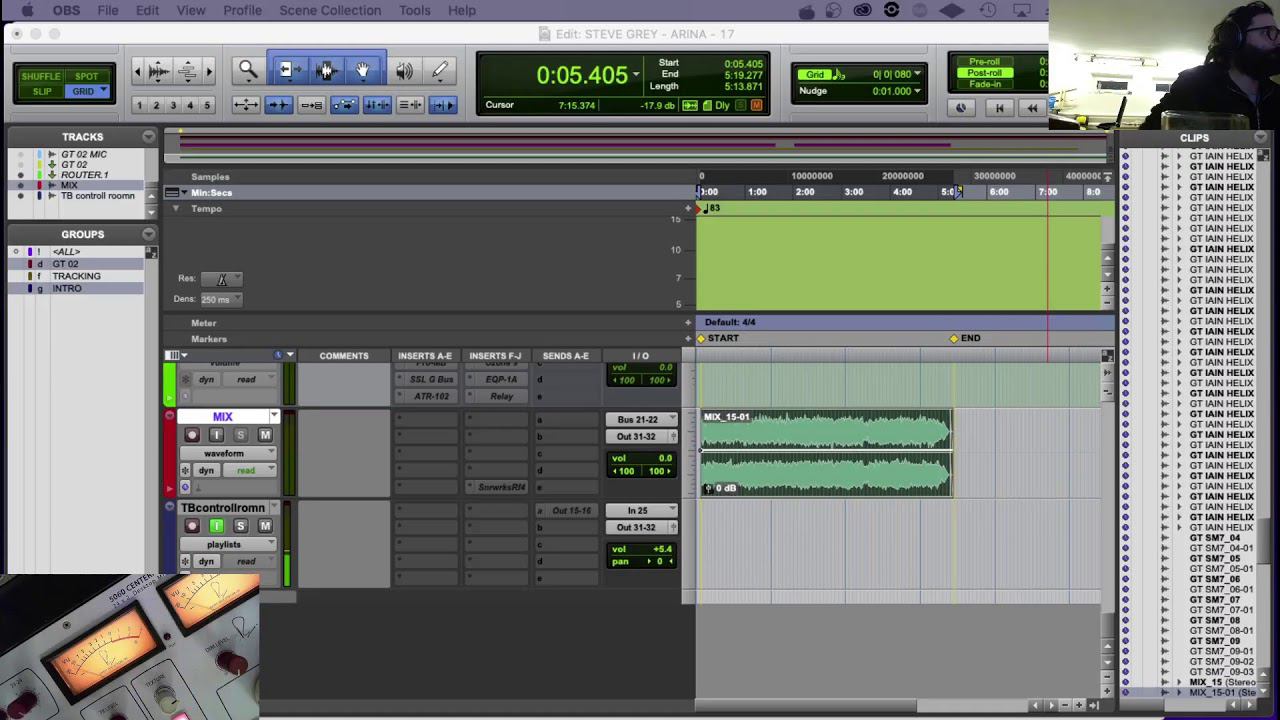1280x720 pixels.
Task: Solo the TBcontrollromn track
Action: (x=241, y=526)
